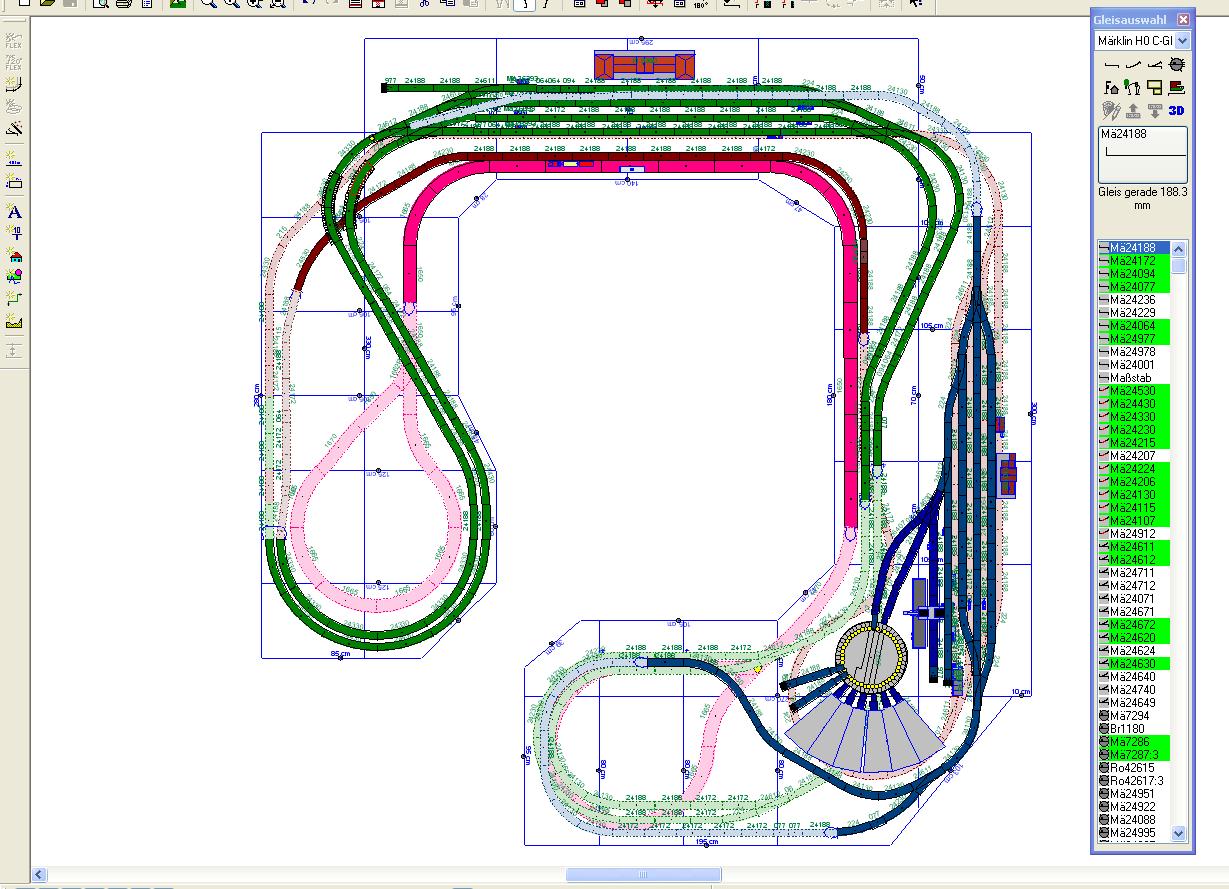Select Mä24064 in the track list
This screenshot has height=889, width=1229.
tap(1134, 326)
